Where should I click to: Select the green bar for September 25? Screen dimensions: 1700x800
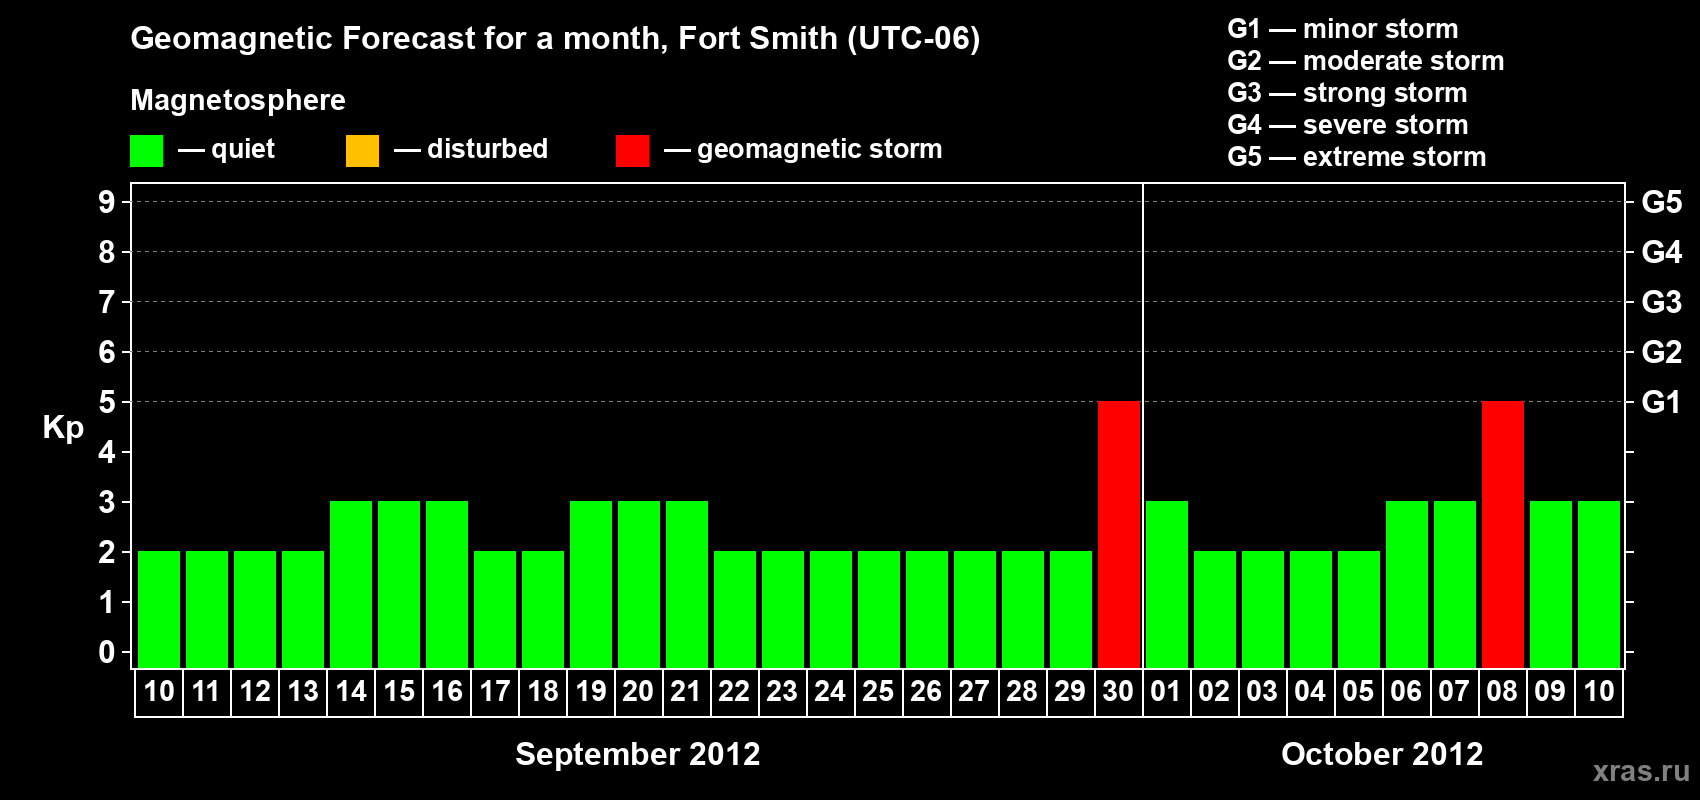(x=879, y=609)
